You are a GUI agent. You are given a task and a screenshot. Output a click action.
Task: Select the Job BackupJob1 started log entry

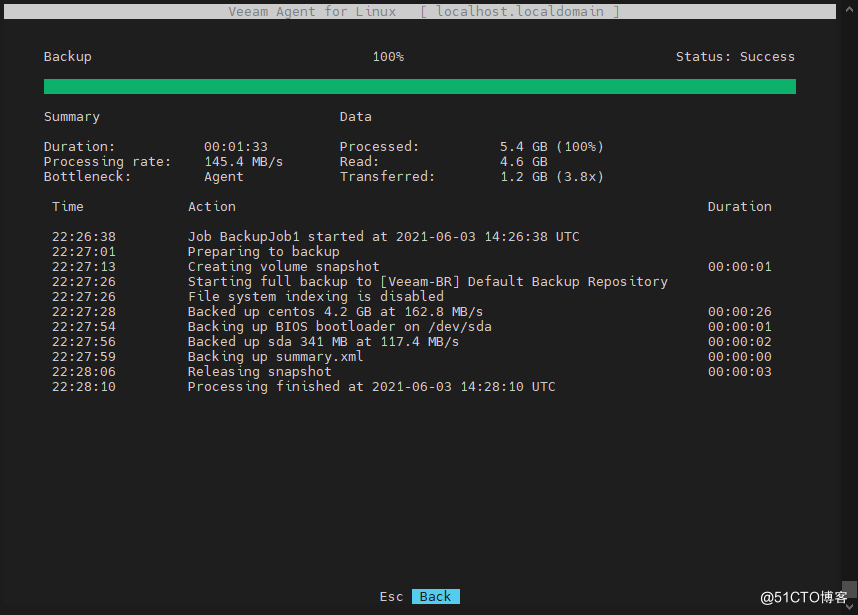click(x=384, y=236)
